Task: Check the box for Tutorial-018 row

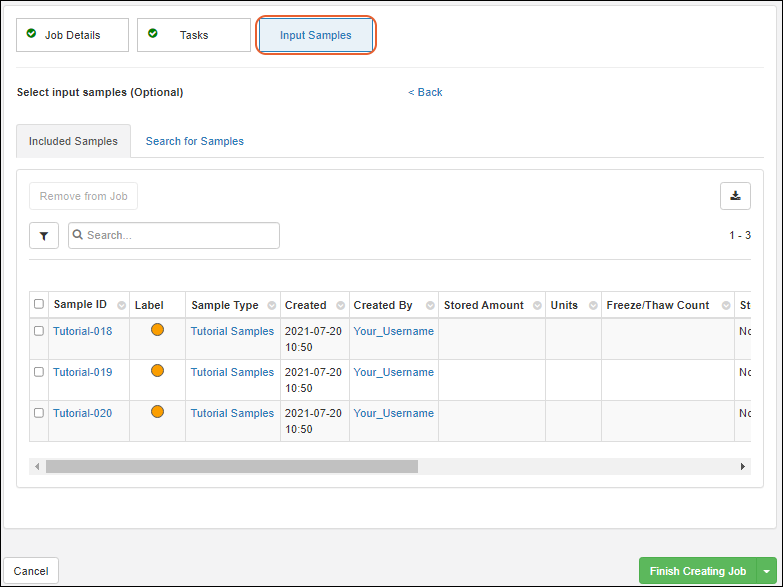Action: click(39, 331)
